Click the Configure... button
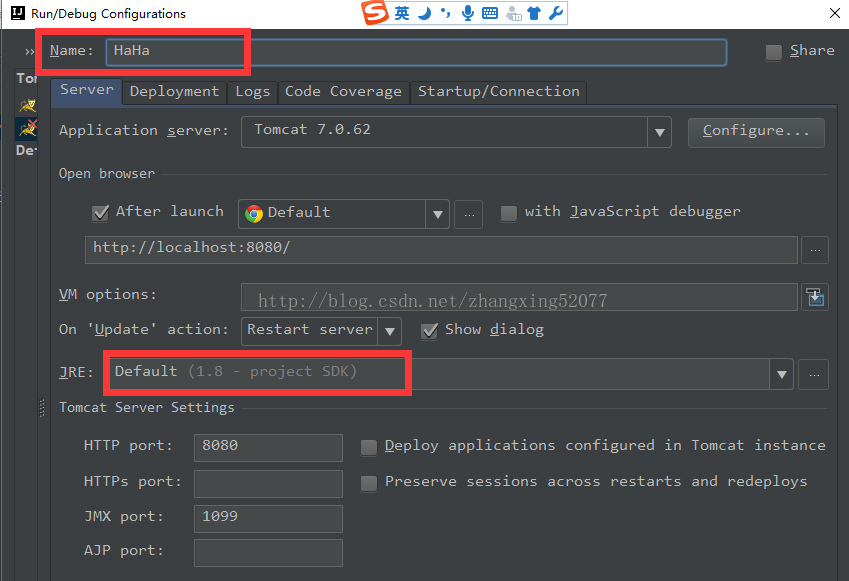Screen dimensions: 849x581 (756, 132)
